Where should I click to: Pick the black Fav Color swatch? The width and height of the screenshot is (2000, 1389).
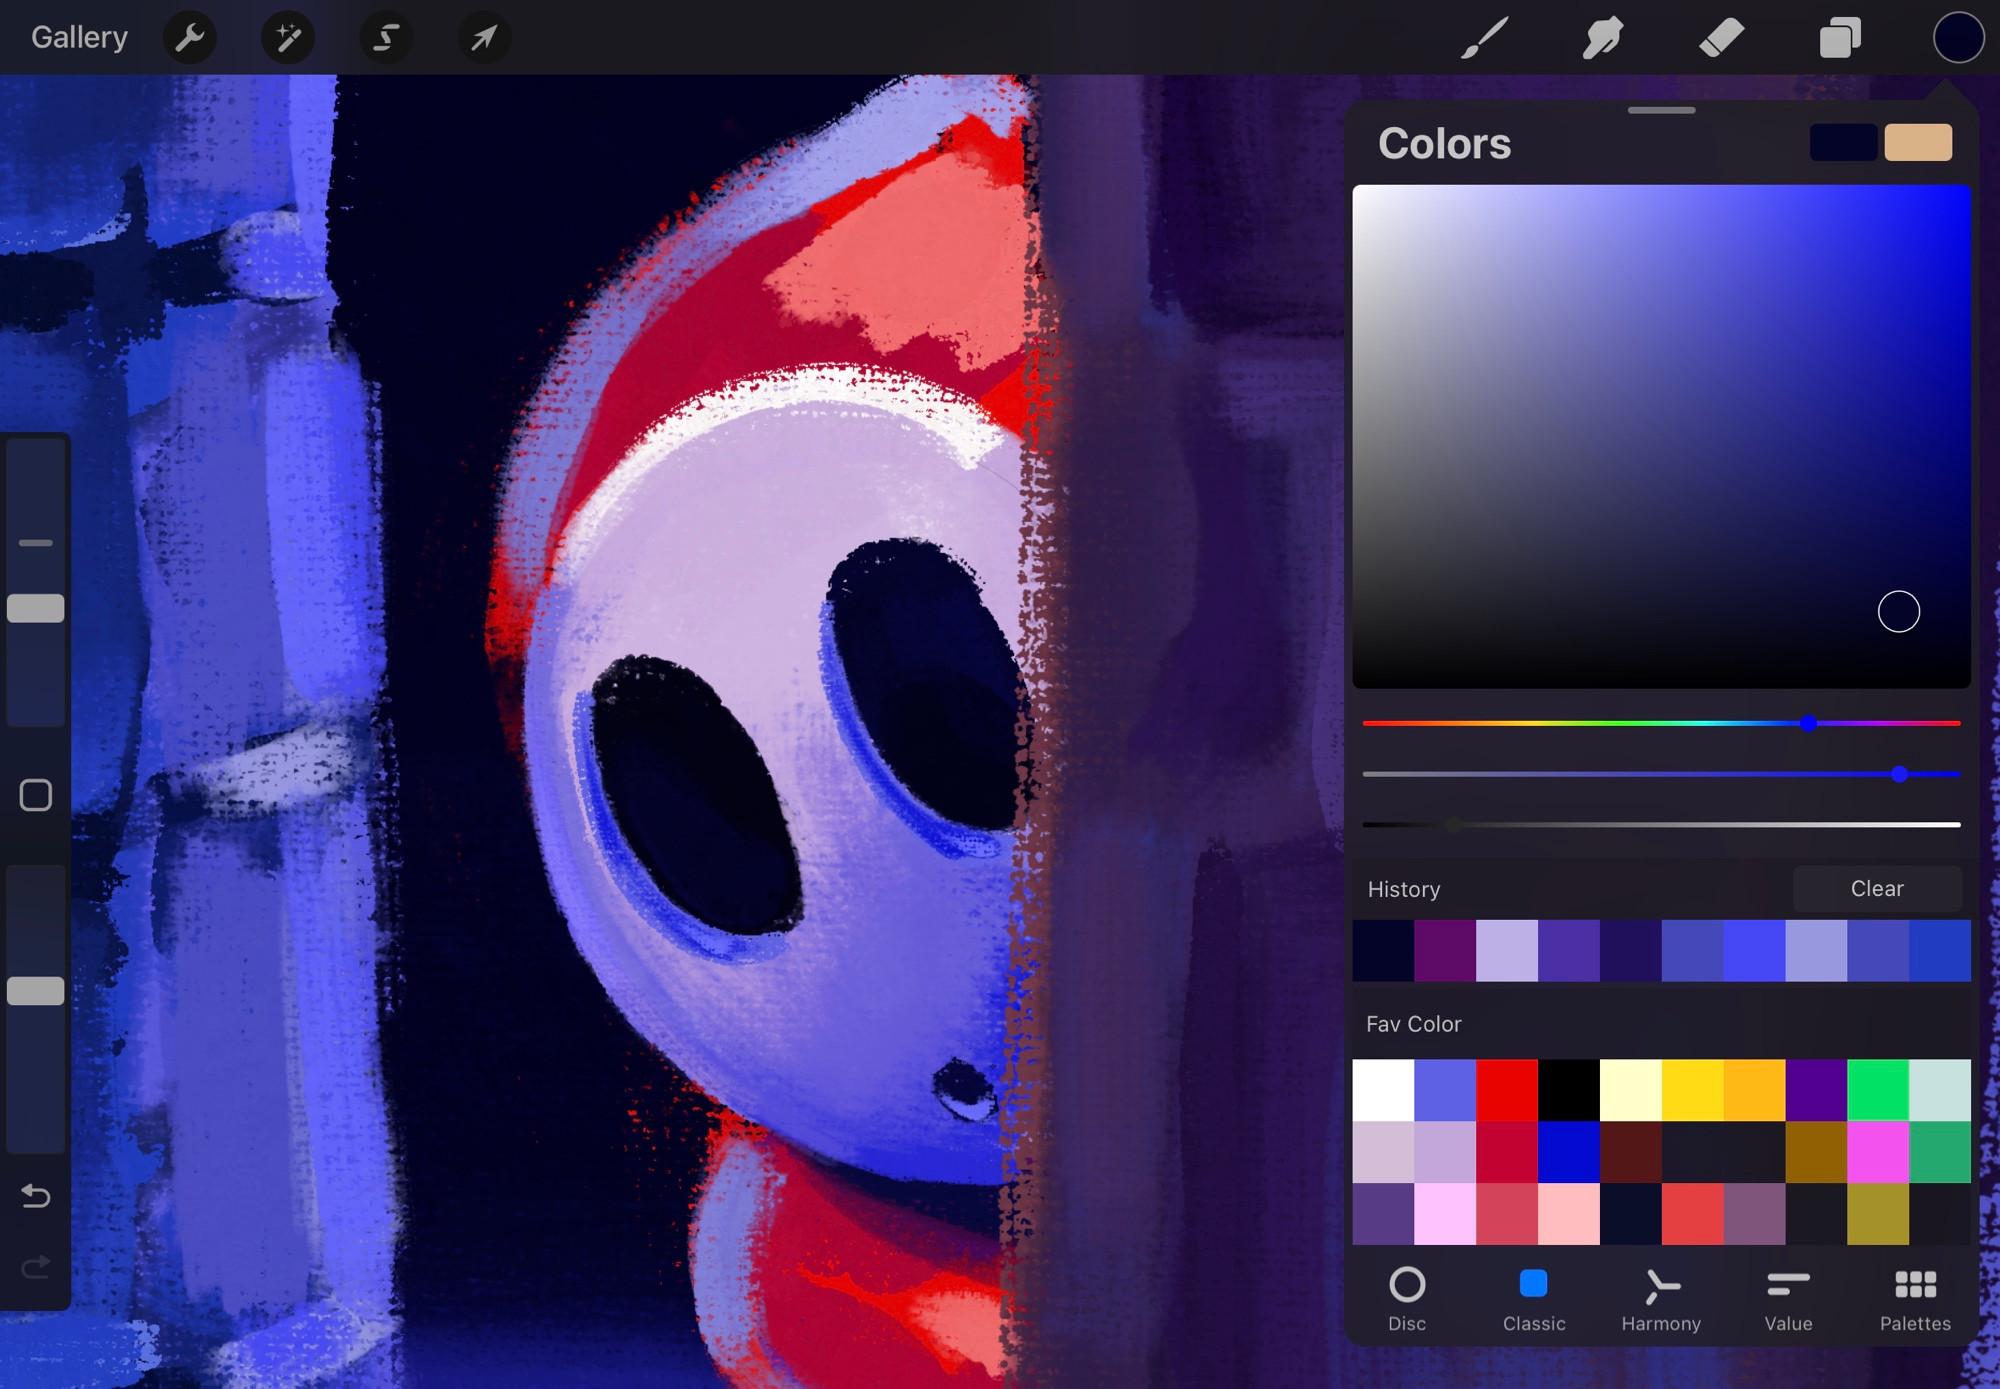pyautogui.click(x=1569, y=1090)
